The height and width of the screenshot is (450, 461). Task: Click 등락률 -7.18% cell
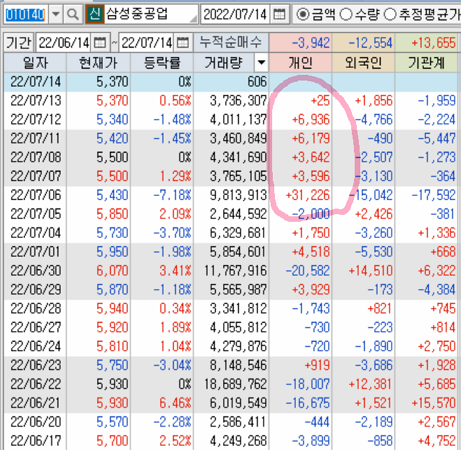[172, 195]
